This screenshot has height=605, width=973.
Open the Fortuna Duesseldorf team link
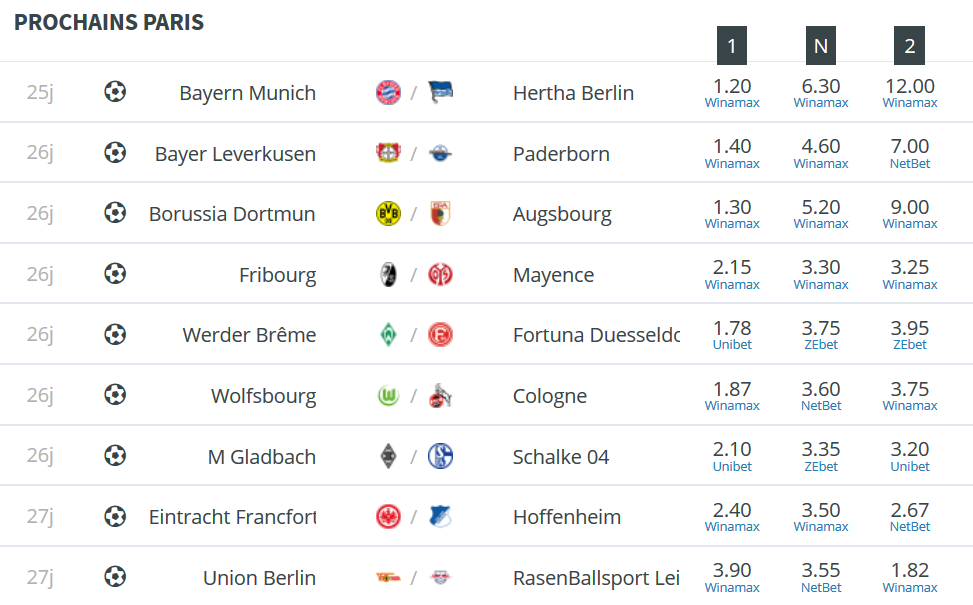[596, 335]
